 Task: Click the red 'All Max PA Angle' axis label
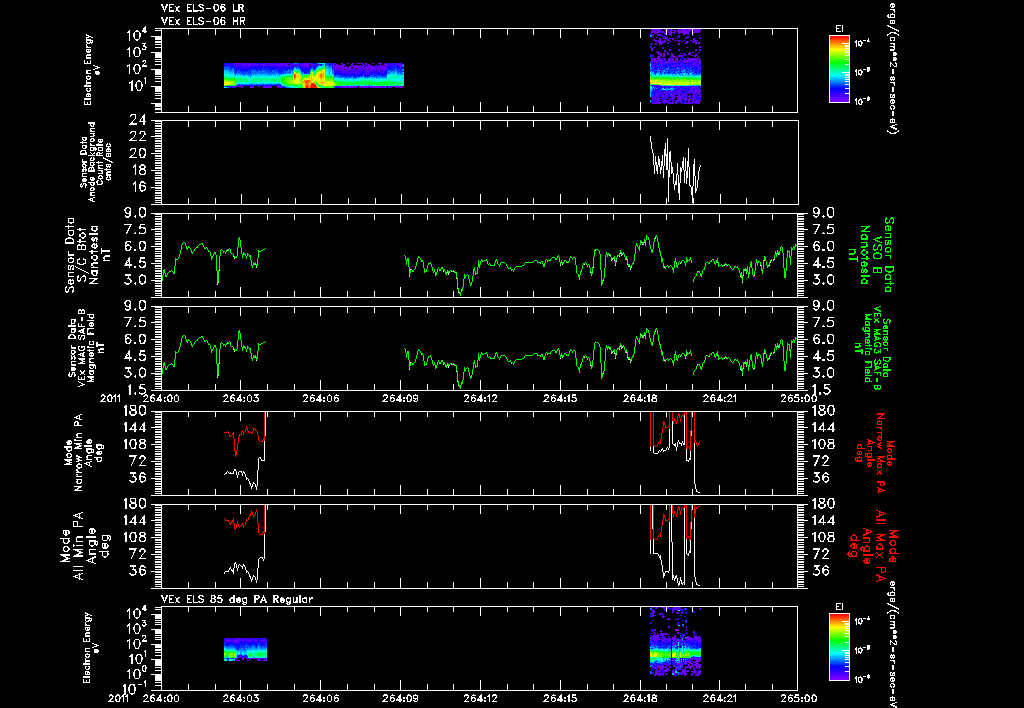873,545
